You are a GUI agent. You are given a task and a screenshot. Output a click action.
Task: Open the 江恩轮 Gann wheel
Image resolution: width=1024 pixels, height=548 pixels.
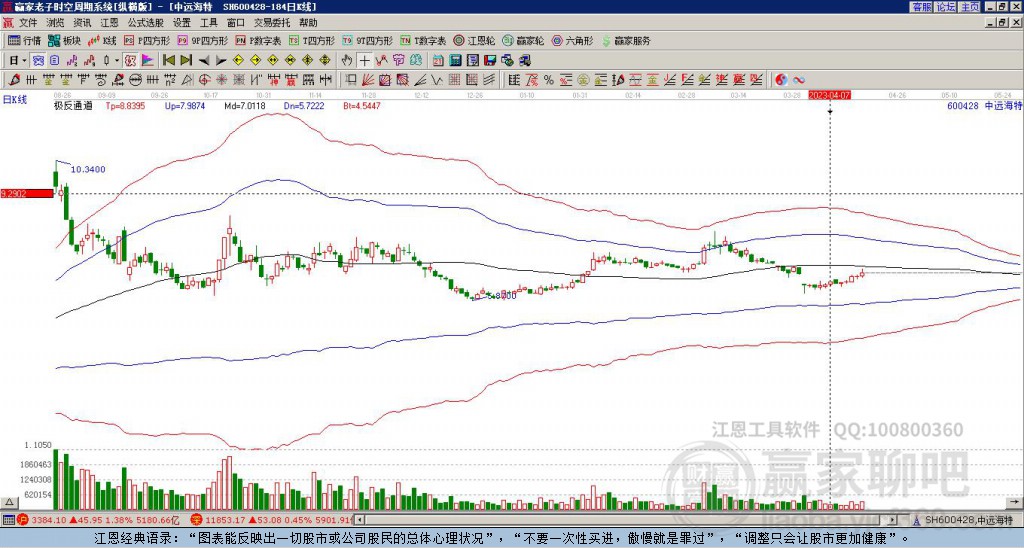pyautogui.click(x=474, y=40)
